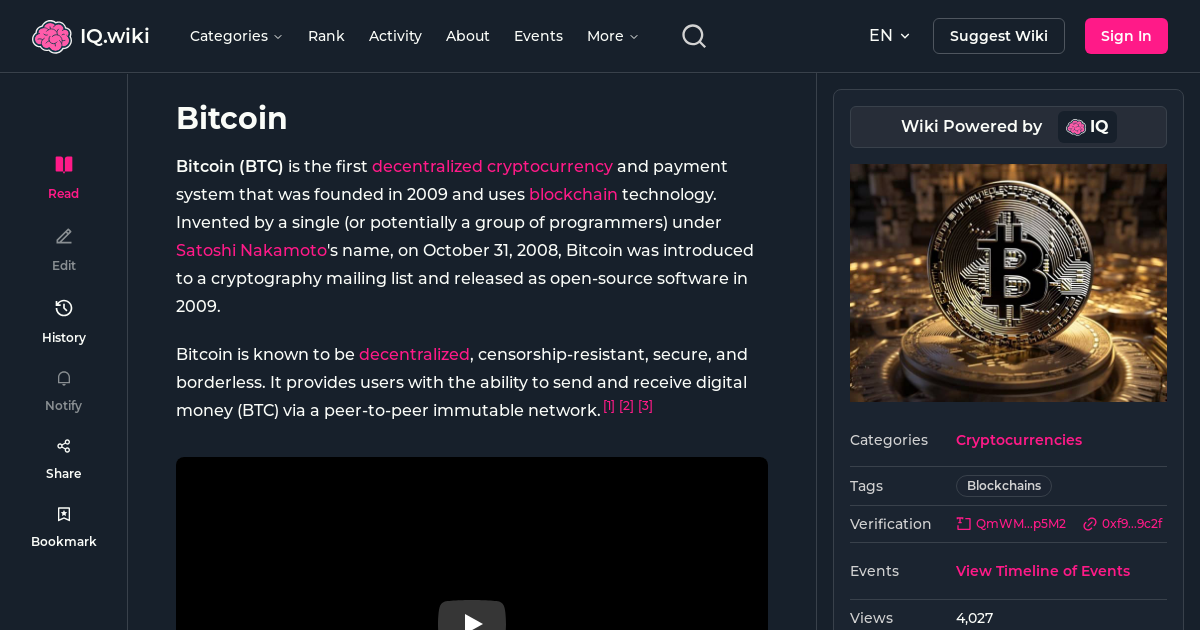This screenshot has width=1200, height=630.
Task: Click the Edit pencil icon
Action: [63, 236]
